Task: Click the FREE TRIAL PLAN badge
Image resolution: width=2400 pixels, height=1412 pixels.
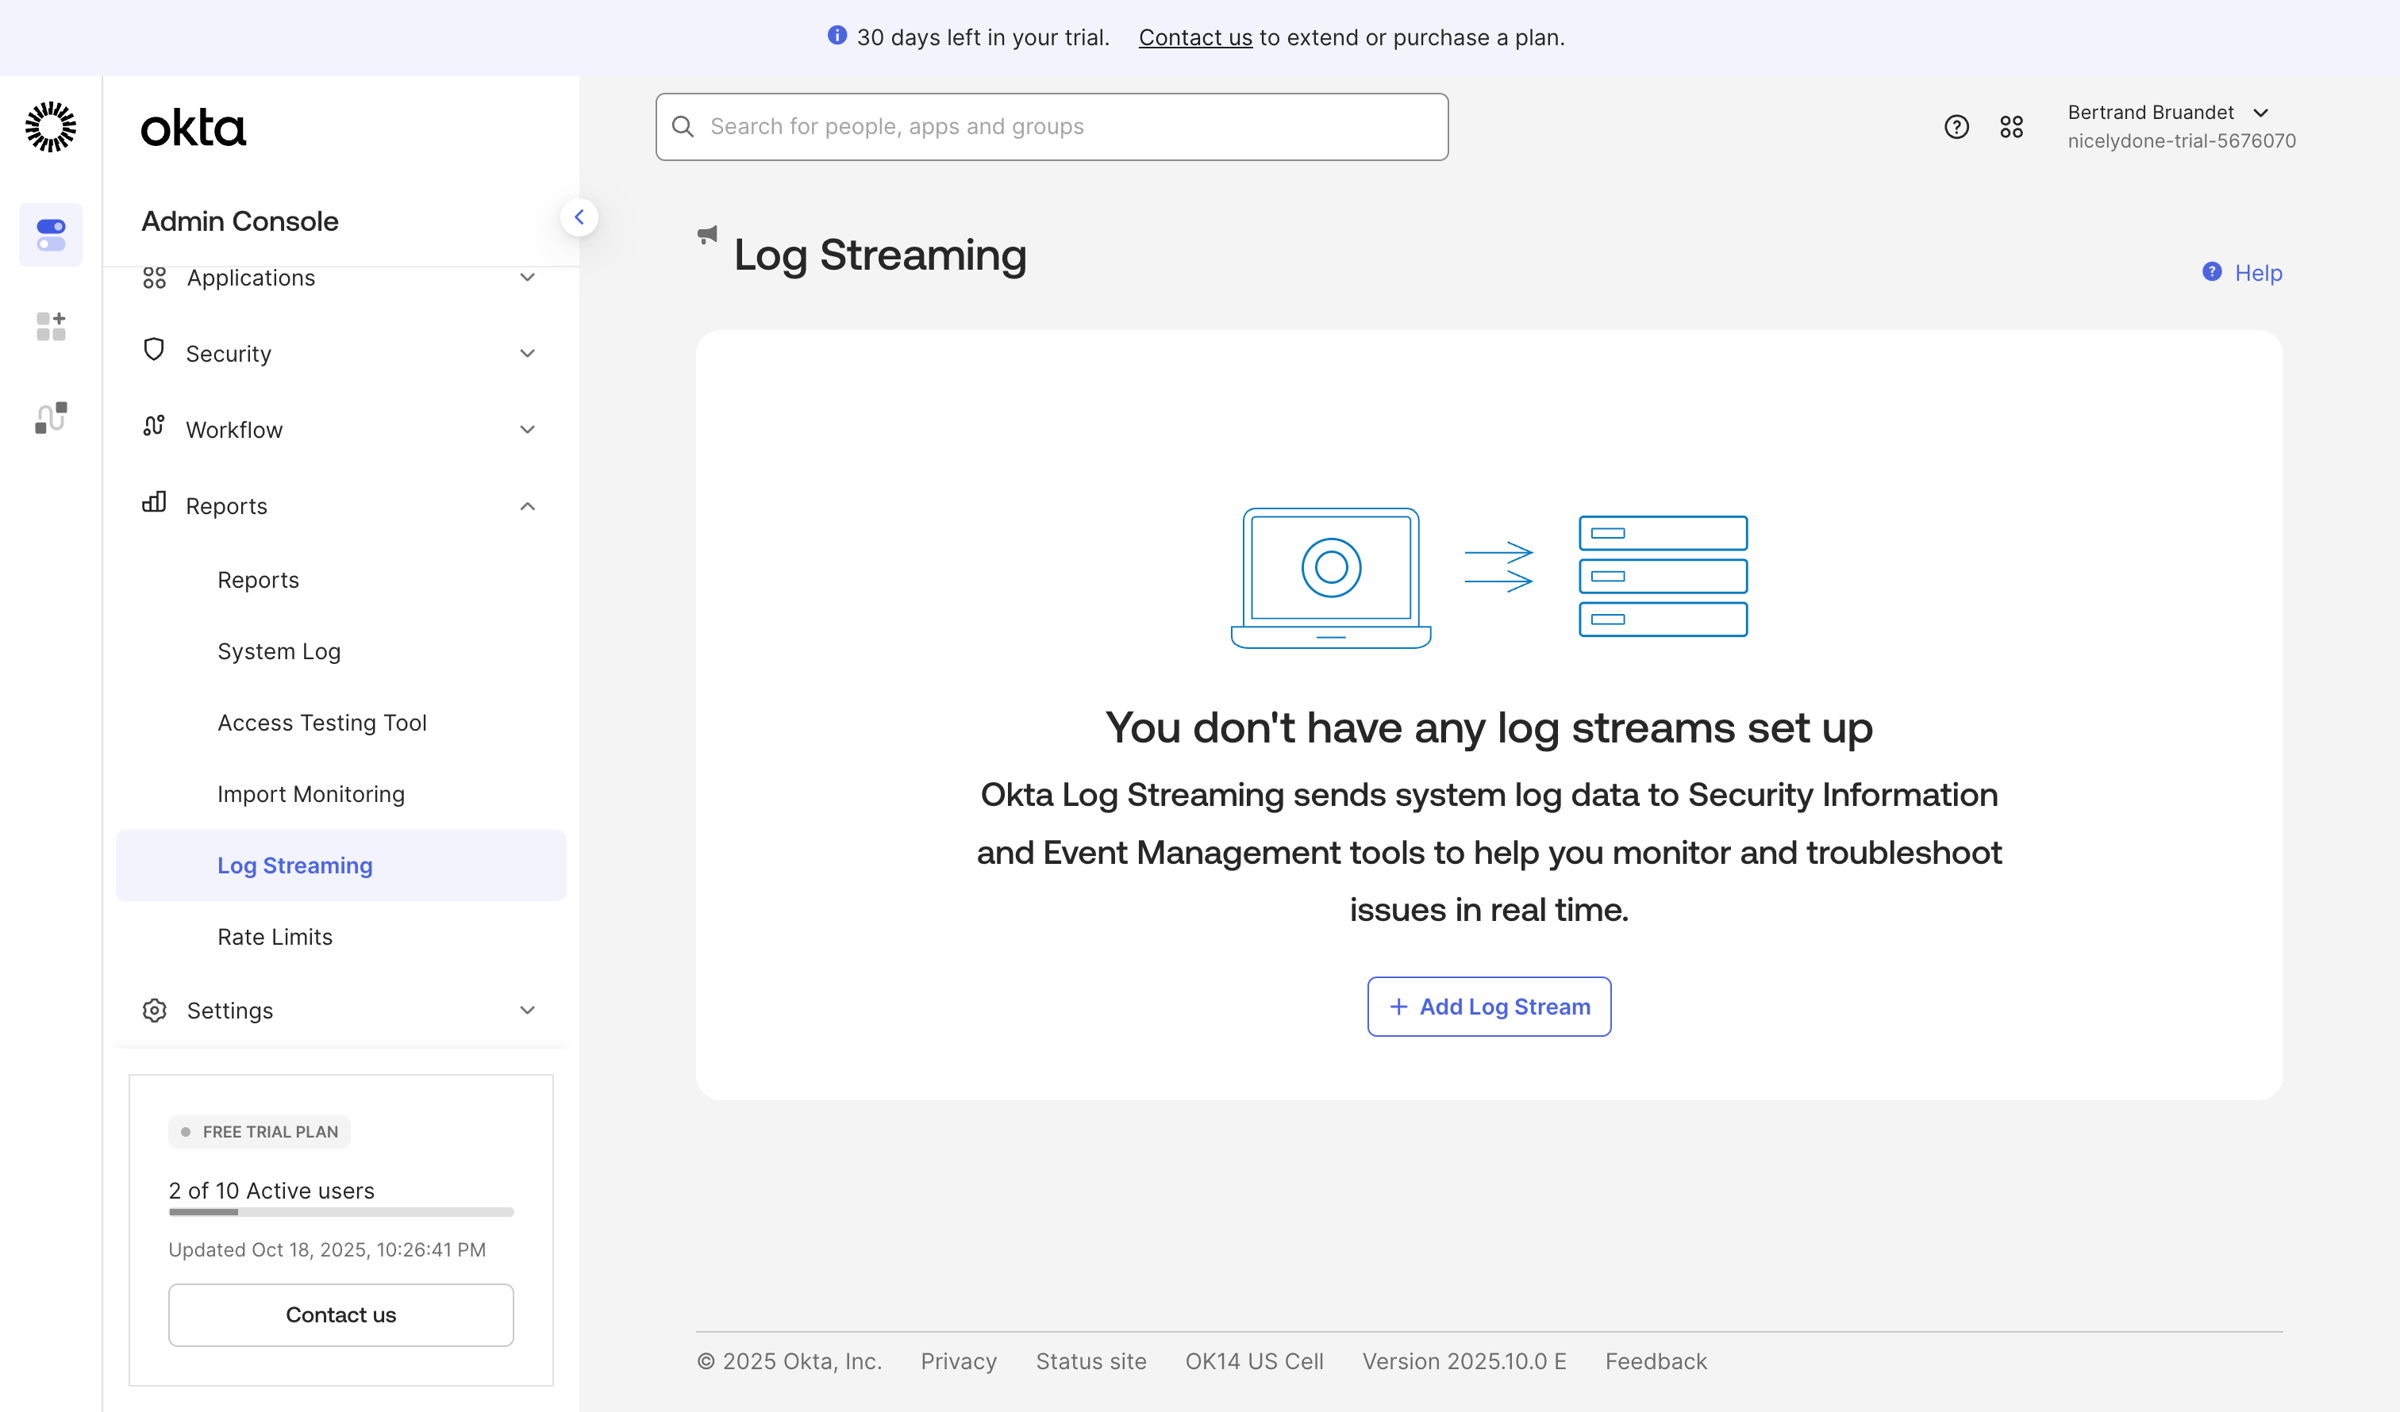Action: coord(259,1132)
